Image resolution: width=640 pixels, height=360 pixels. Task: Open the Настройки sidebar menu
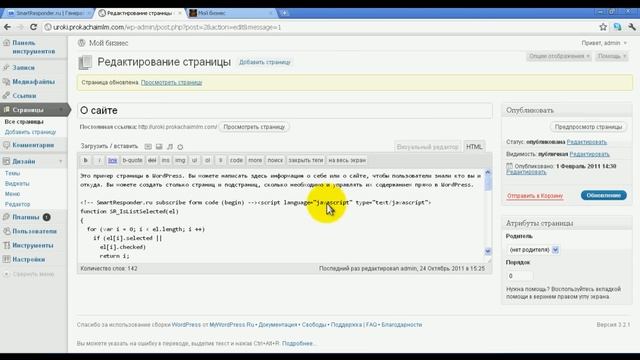(29, 260)
